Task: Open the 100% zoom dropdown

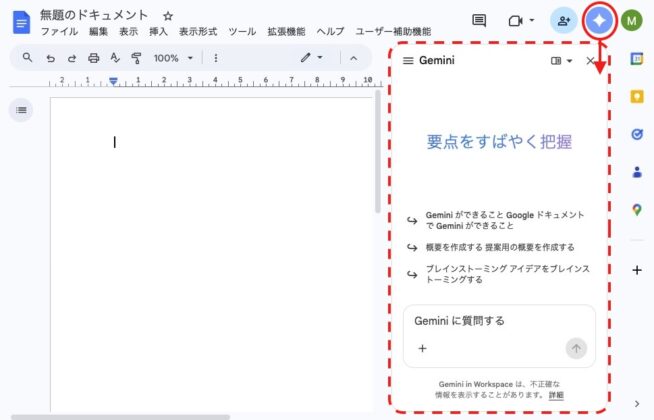Action: coord(173,58)
